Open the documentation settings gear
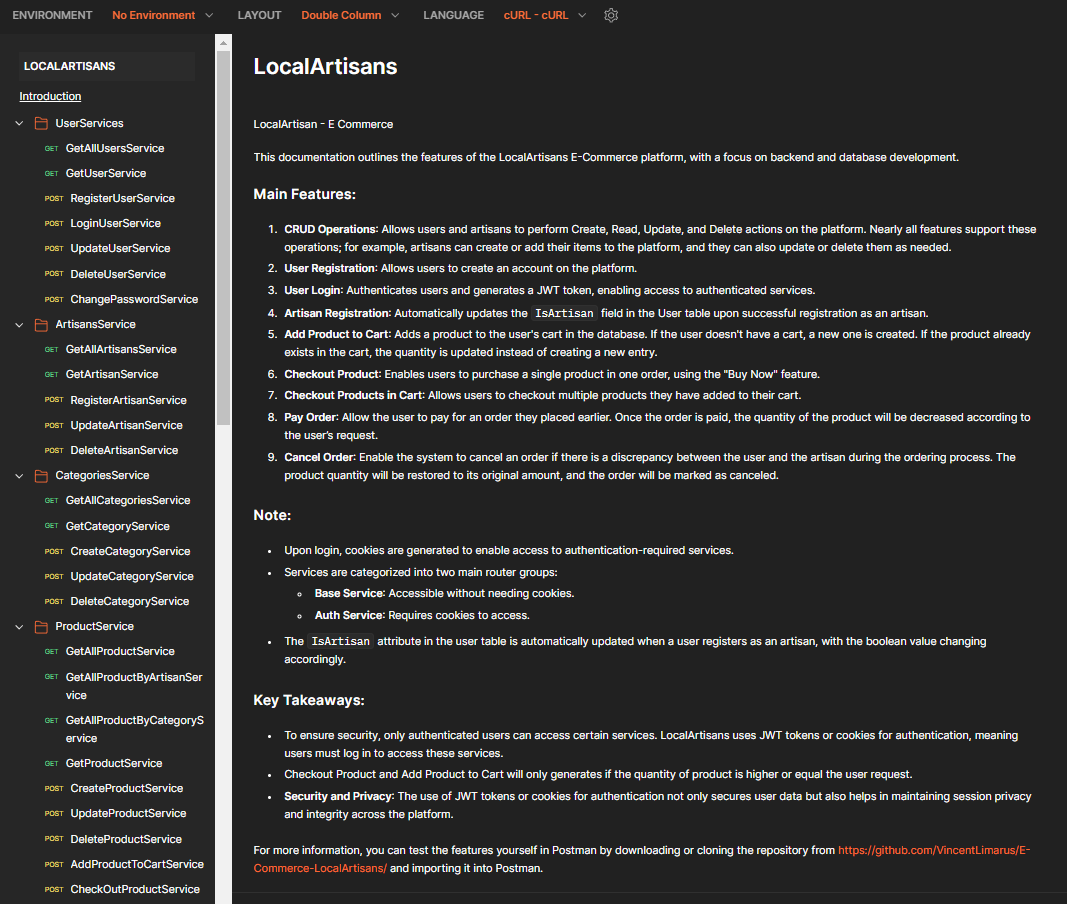The image size is (1067, 904). (x=611, y=15)
